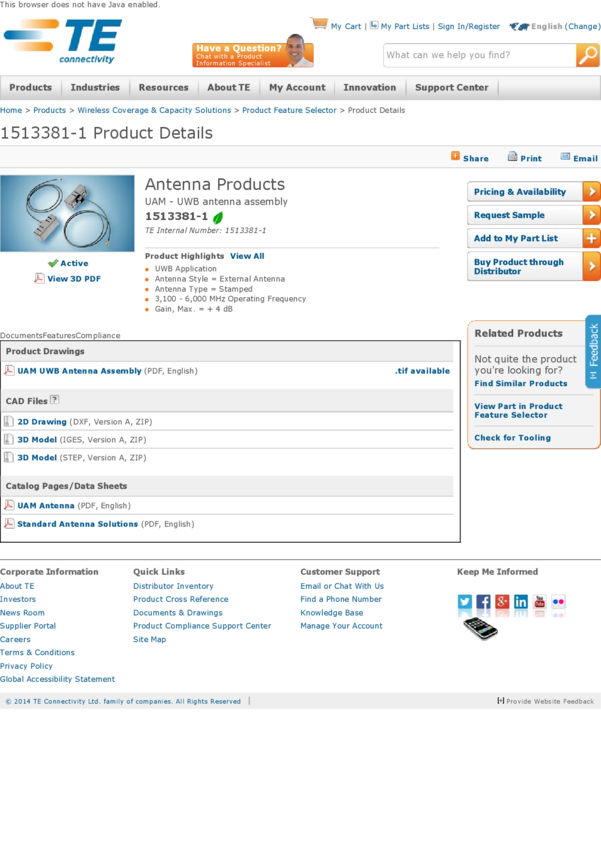This screenshot has height=850, width=601.
Task: Click the Email envelope icon
Action: coord(565,157)
